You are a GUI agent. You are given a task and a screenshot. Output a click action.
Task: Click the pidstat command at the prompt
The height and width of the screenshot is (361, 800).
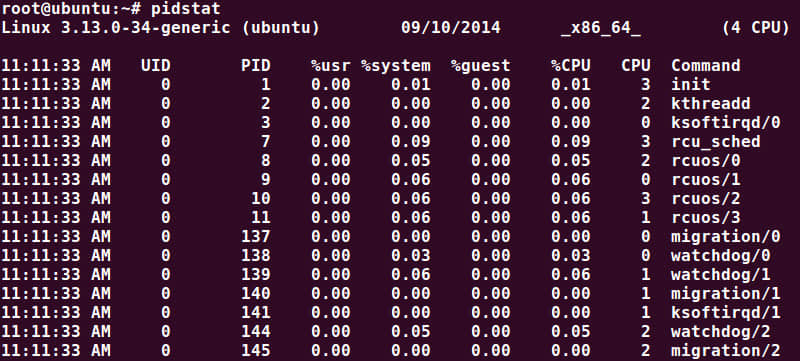coord(186,9)
